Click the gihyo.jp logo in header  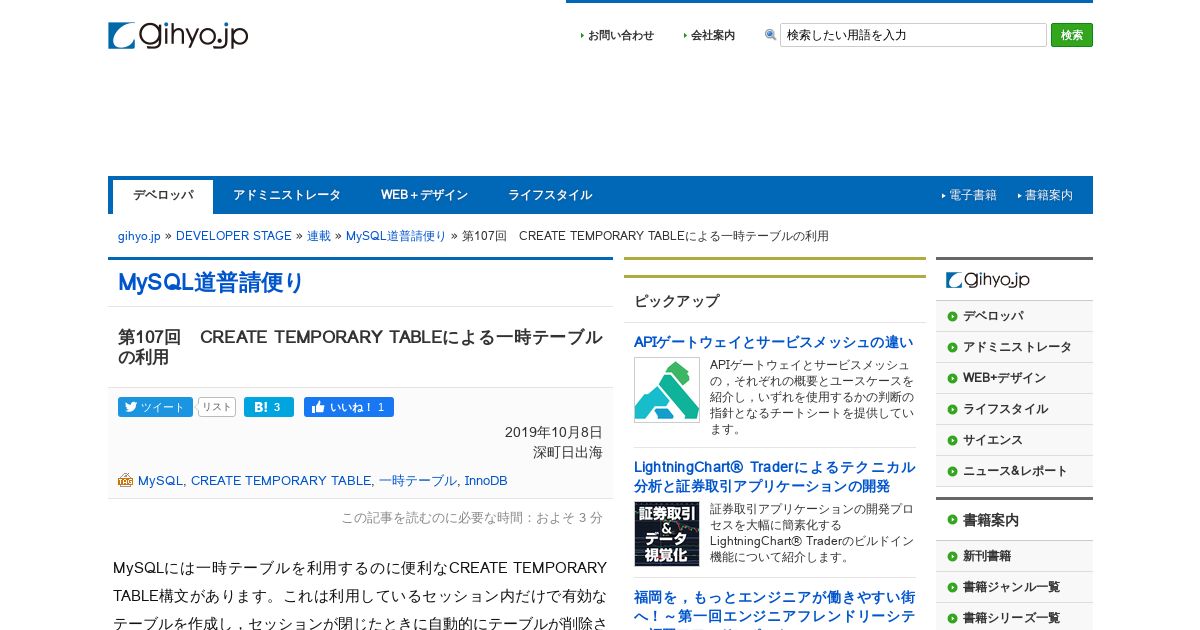[178, 36]
